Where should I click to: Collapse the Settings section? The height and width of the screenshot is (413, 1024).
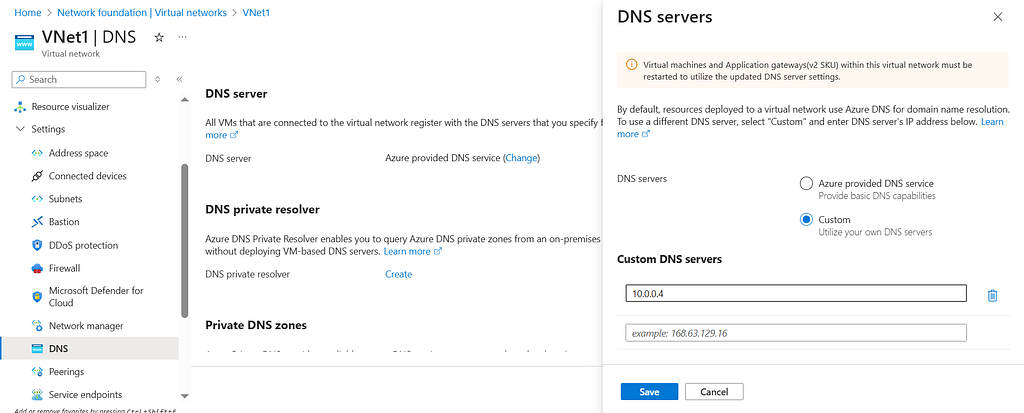[20, 129]
